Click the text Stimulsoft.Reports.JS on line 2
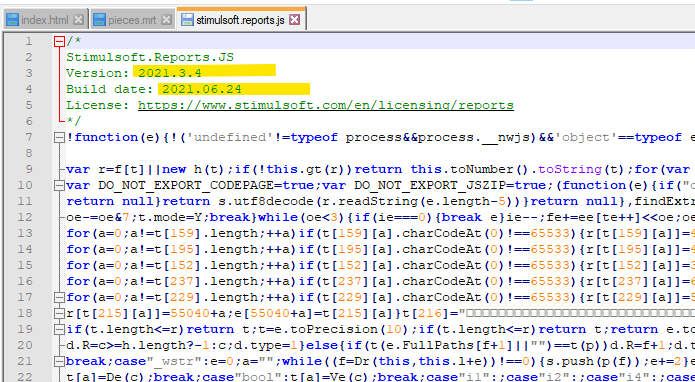This screenshot has height=382, width=695. click(150, 57)
